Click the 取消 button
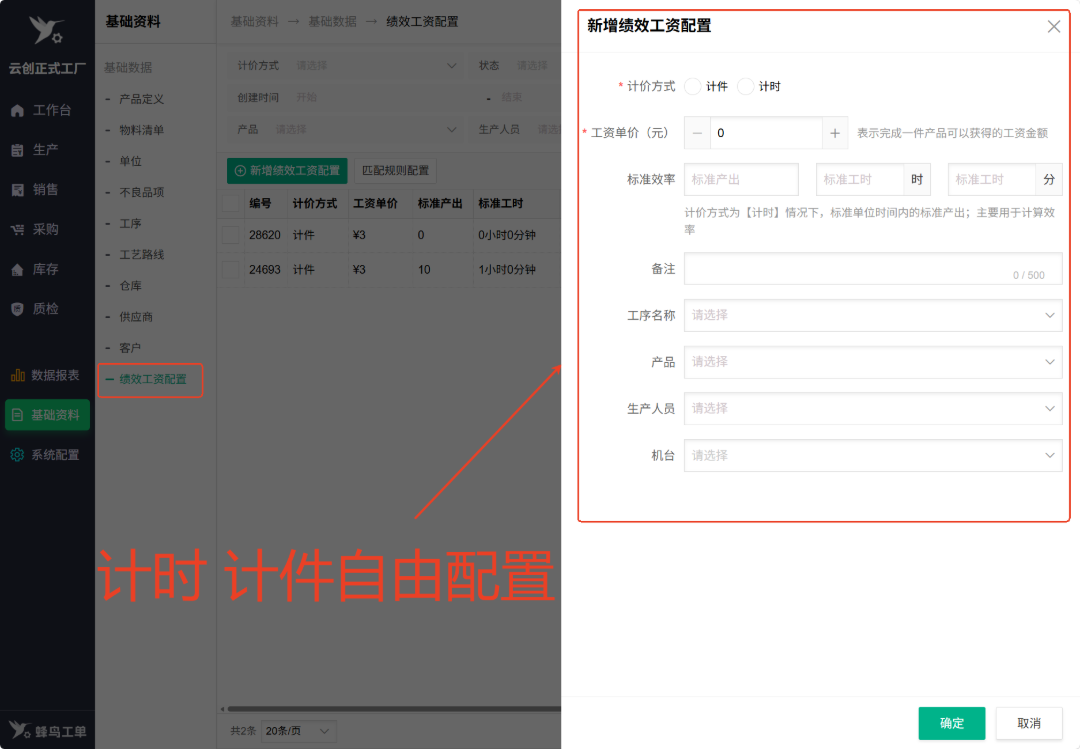The image size is (1080, 749). [x=1028, y=723]
